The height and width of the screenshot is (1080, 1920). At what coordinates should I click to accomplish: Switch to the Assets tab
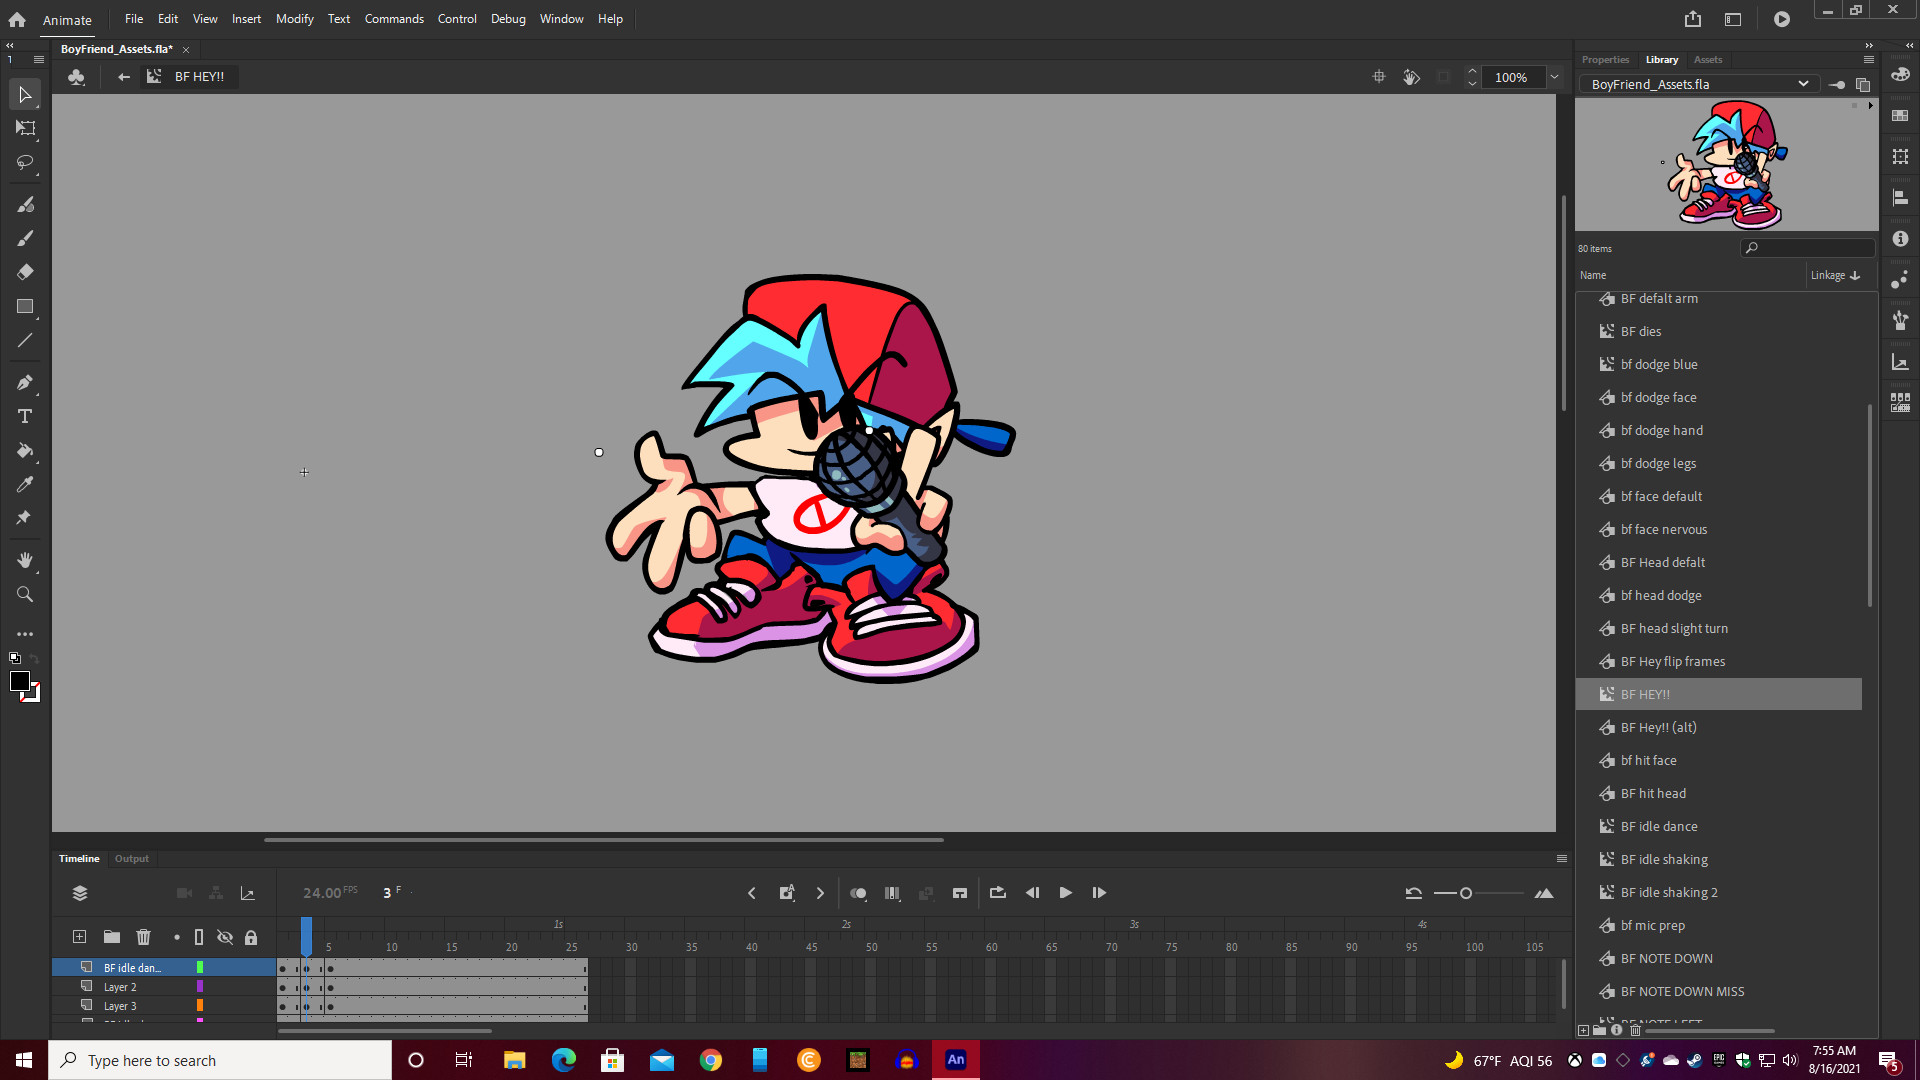pos(1708,60)
